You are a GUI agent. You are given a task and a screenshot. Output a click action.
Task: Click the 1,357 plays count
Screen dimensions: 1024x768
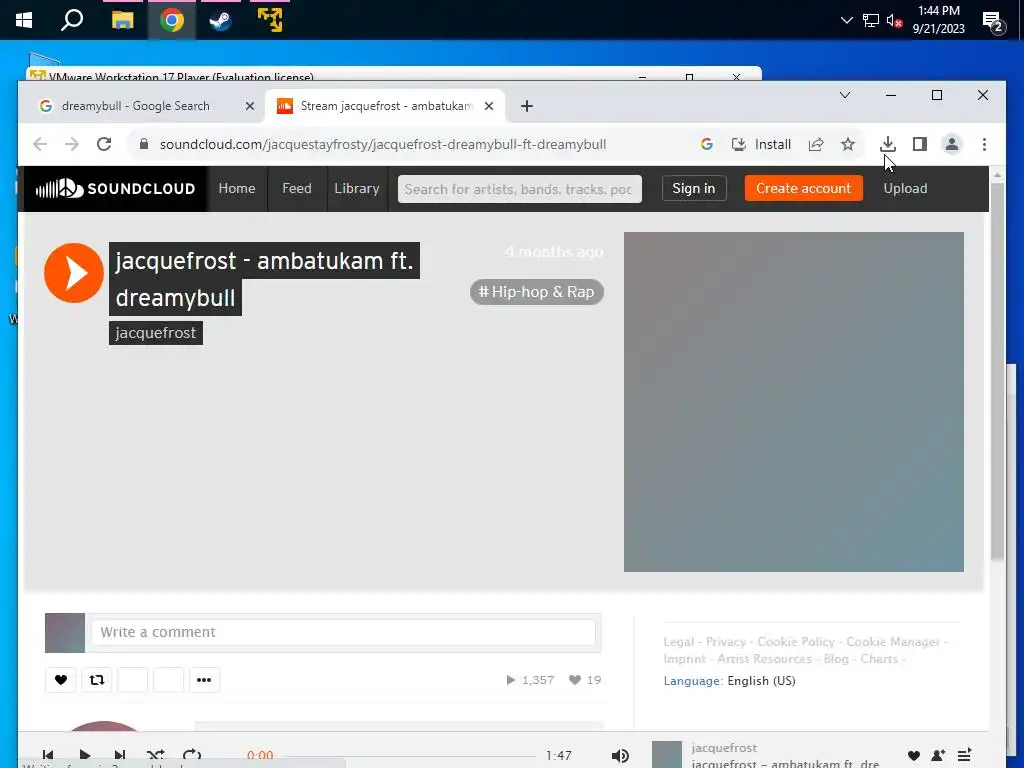click(530, 680)
